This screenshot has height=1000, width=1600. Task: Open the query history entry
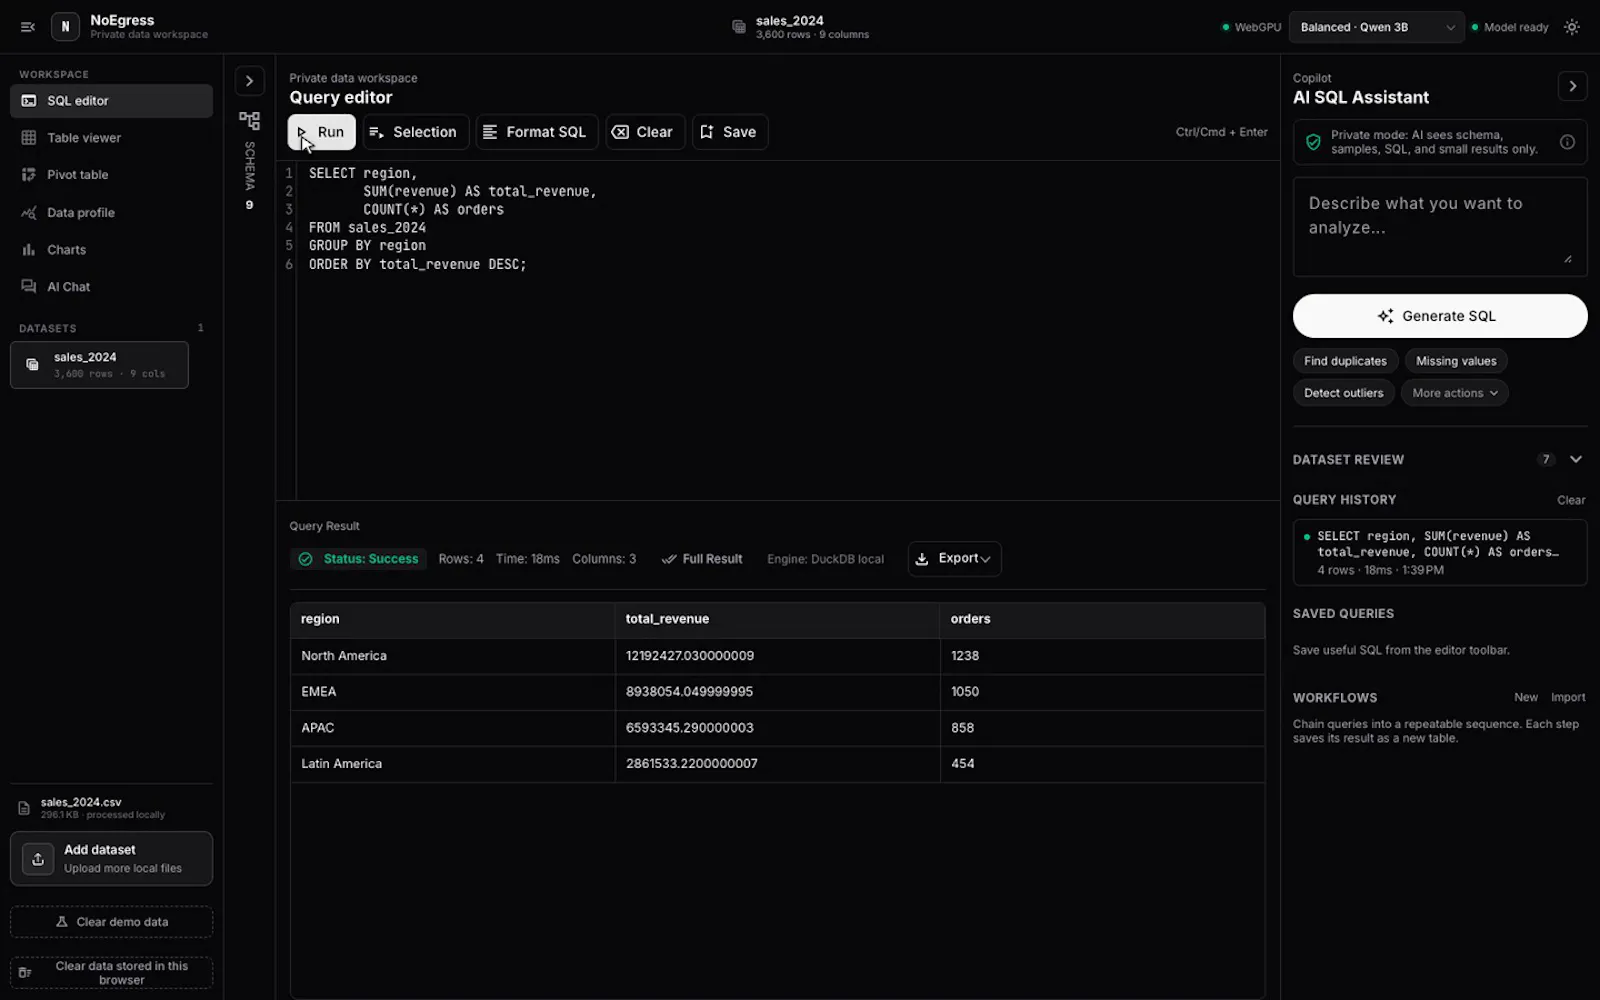click(1440, 552)
